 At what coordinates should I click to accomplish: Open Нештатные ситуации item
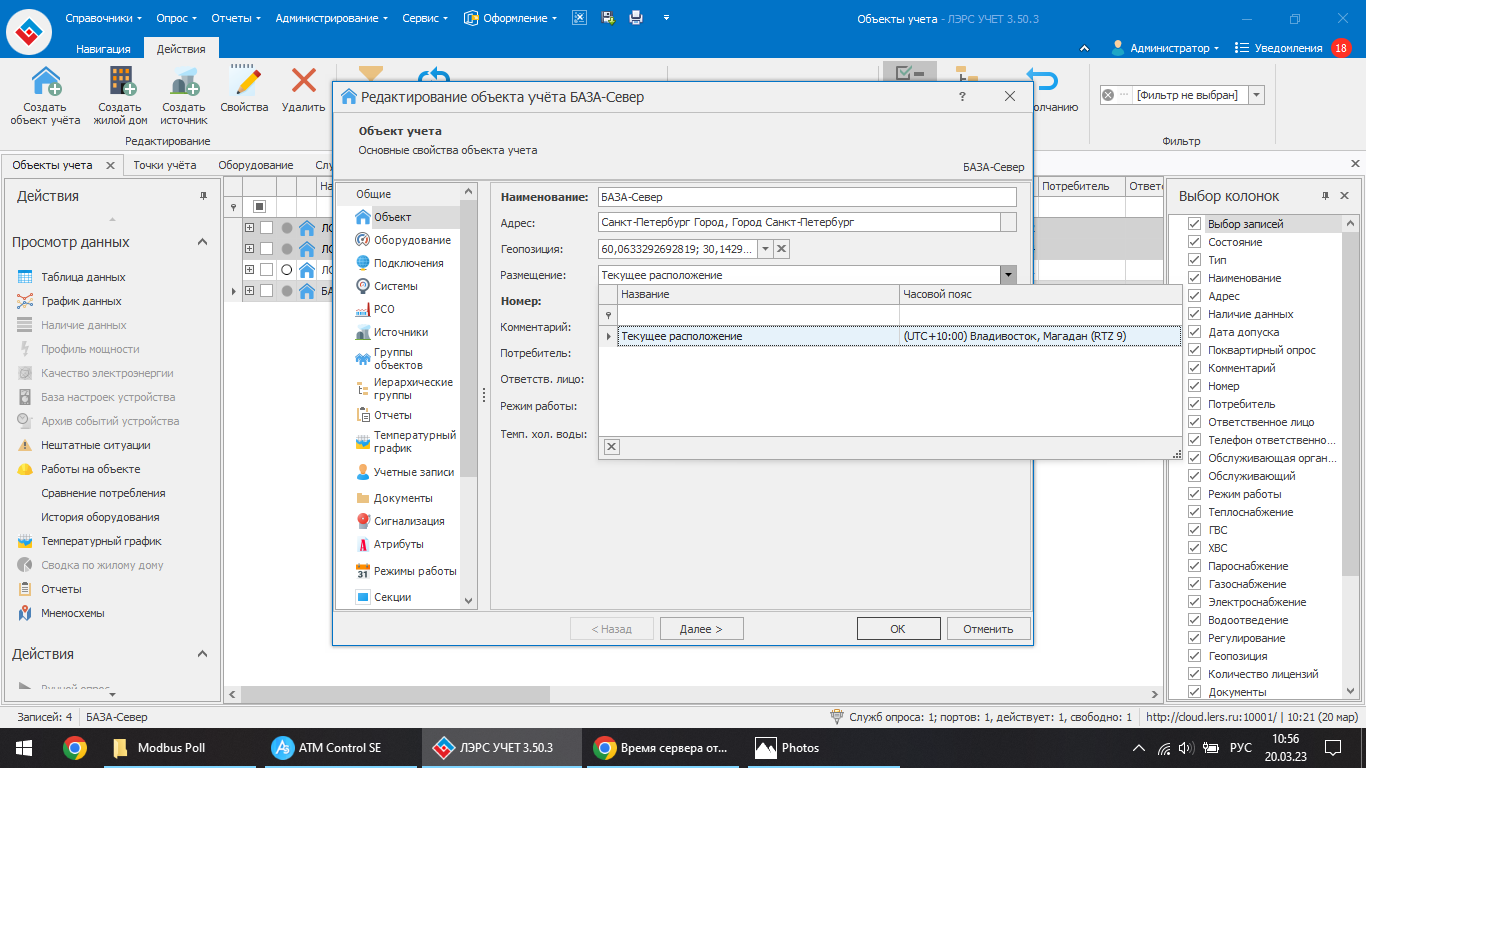(x=95, y=445)
